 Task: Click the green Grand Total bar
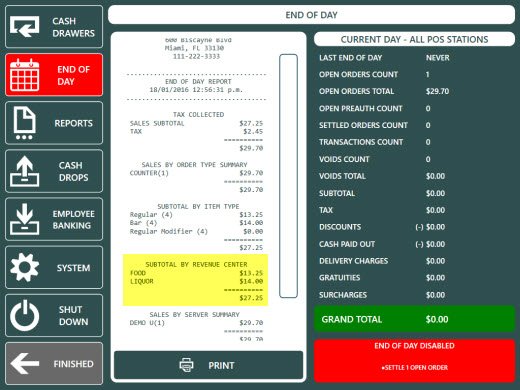[x=414, y=319]
